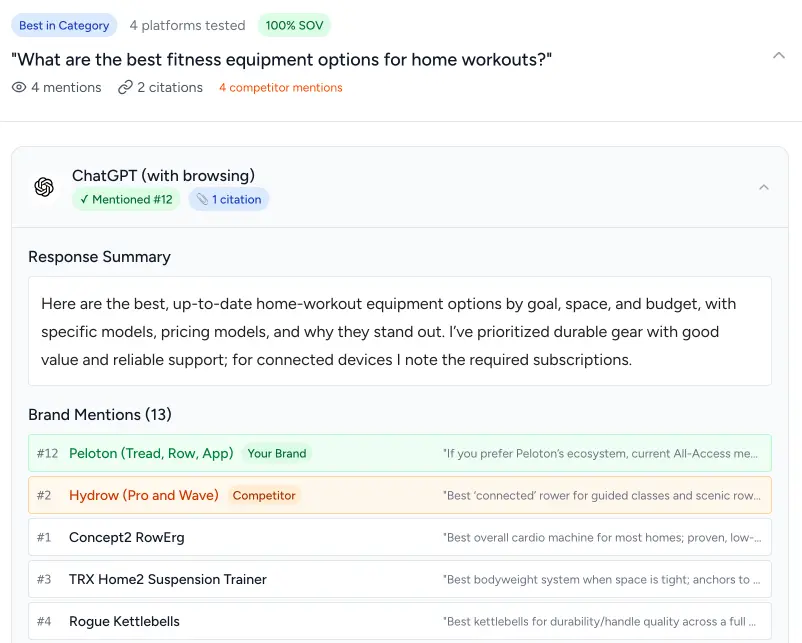Click the 4 platforms tested label
The image size is (802, 643).
pyautogui.click(x=187, y=26)
